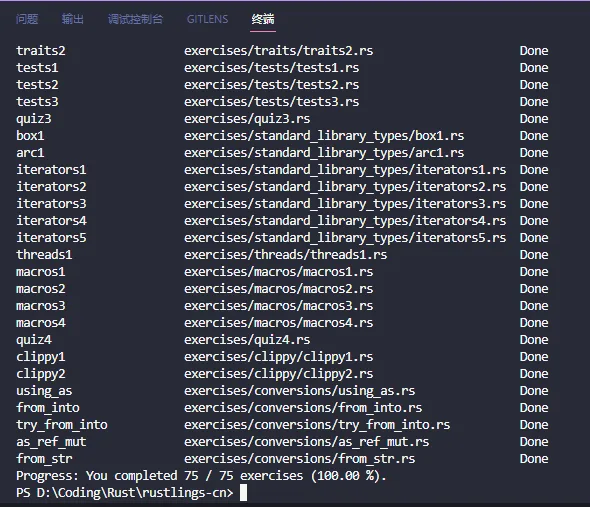The height and width of the screenshot is (507, 590).
Task: Click the exercise name box1 in first column
Action: tap(30, 136)
